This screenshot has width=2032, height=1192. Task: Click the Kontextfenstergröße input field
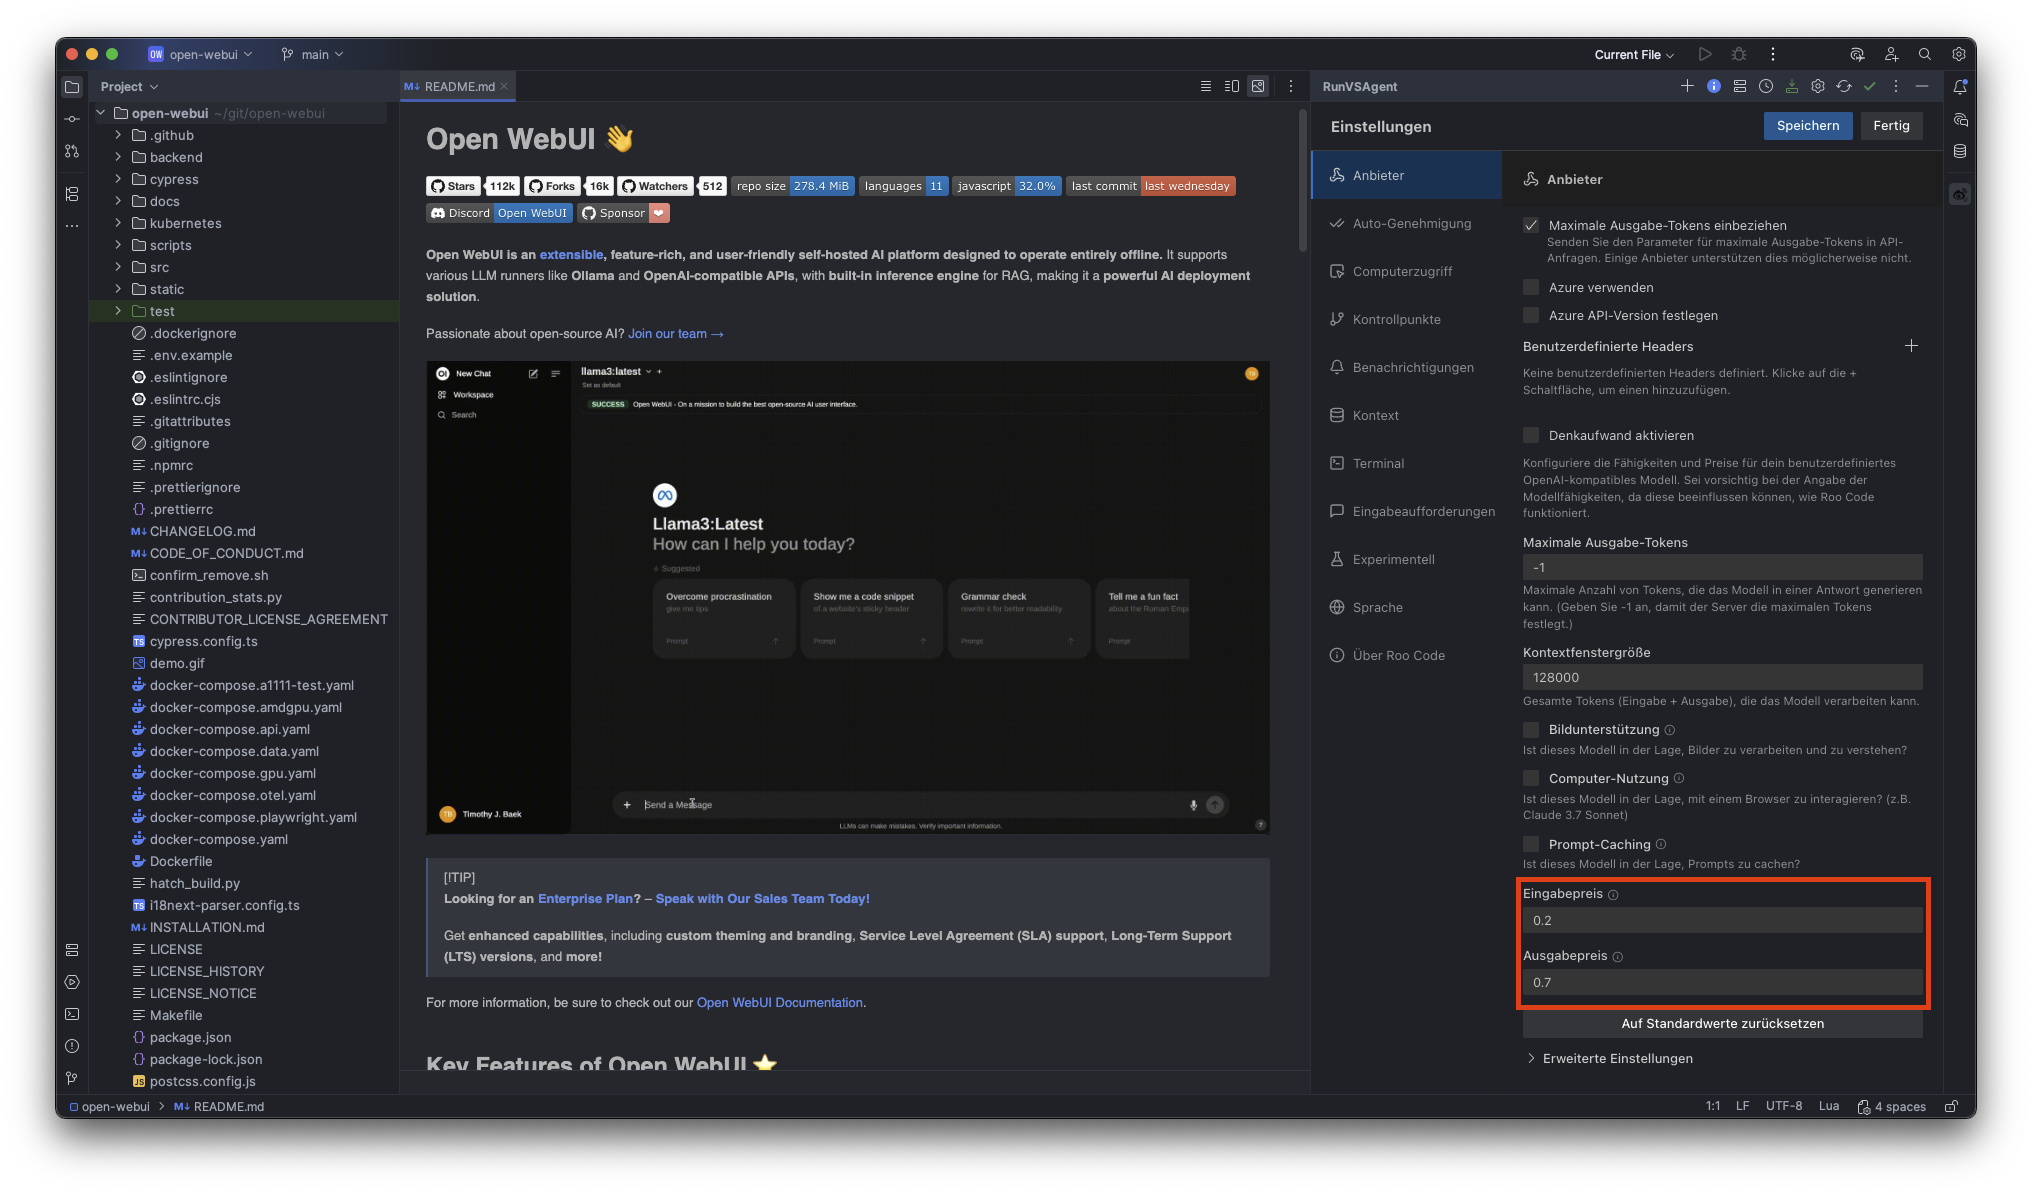(1722, 677)
